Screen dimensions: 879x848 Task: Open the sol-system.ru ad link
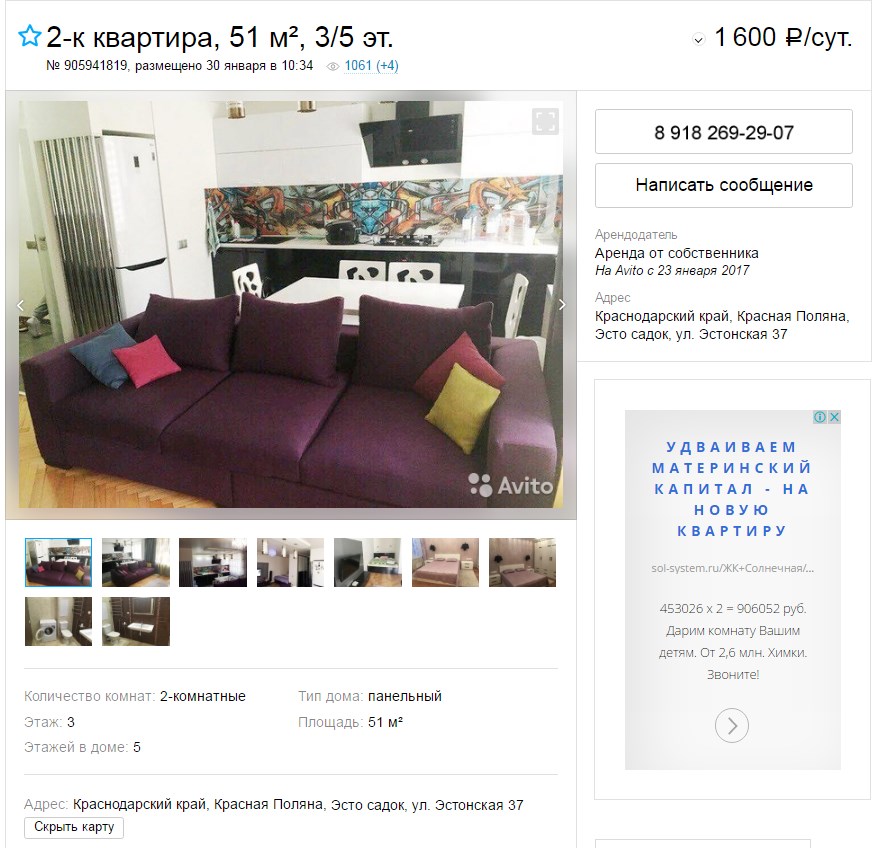(732, 568)
